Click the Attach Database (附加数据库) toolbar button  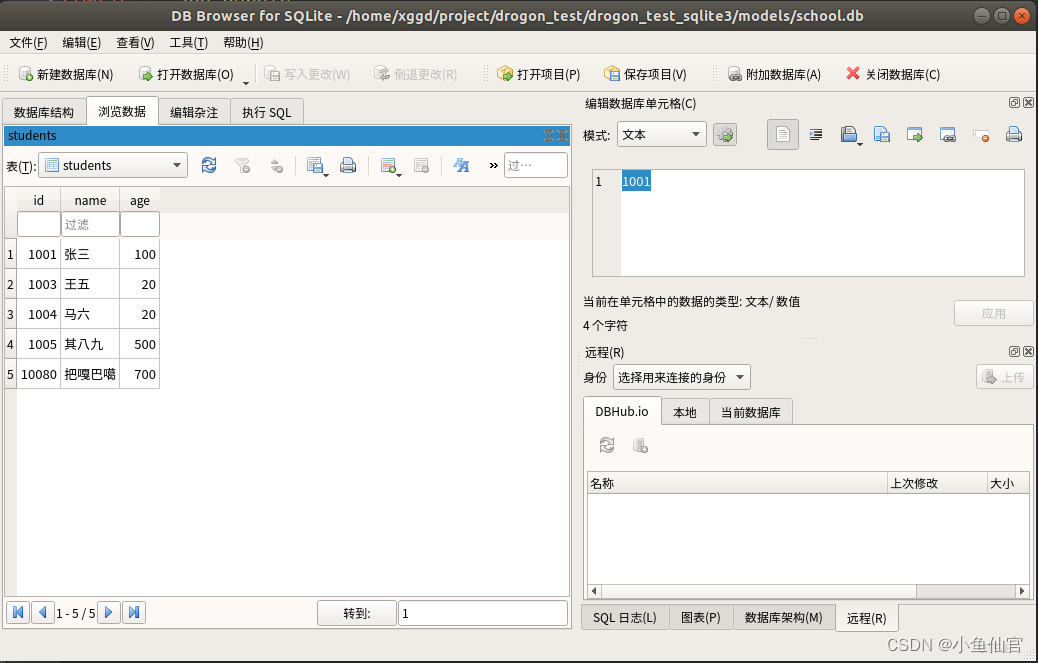774,74
